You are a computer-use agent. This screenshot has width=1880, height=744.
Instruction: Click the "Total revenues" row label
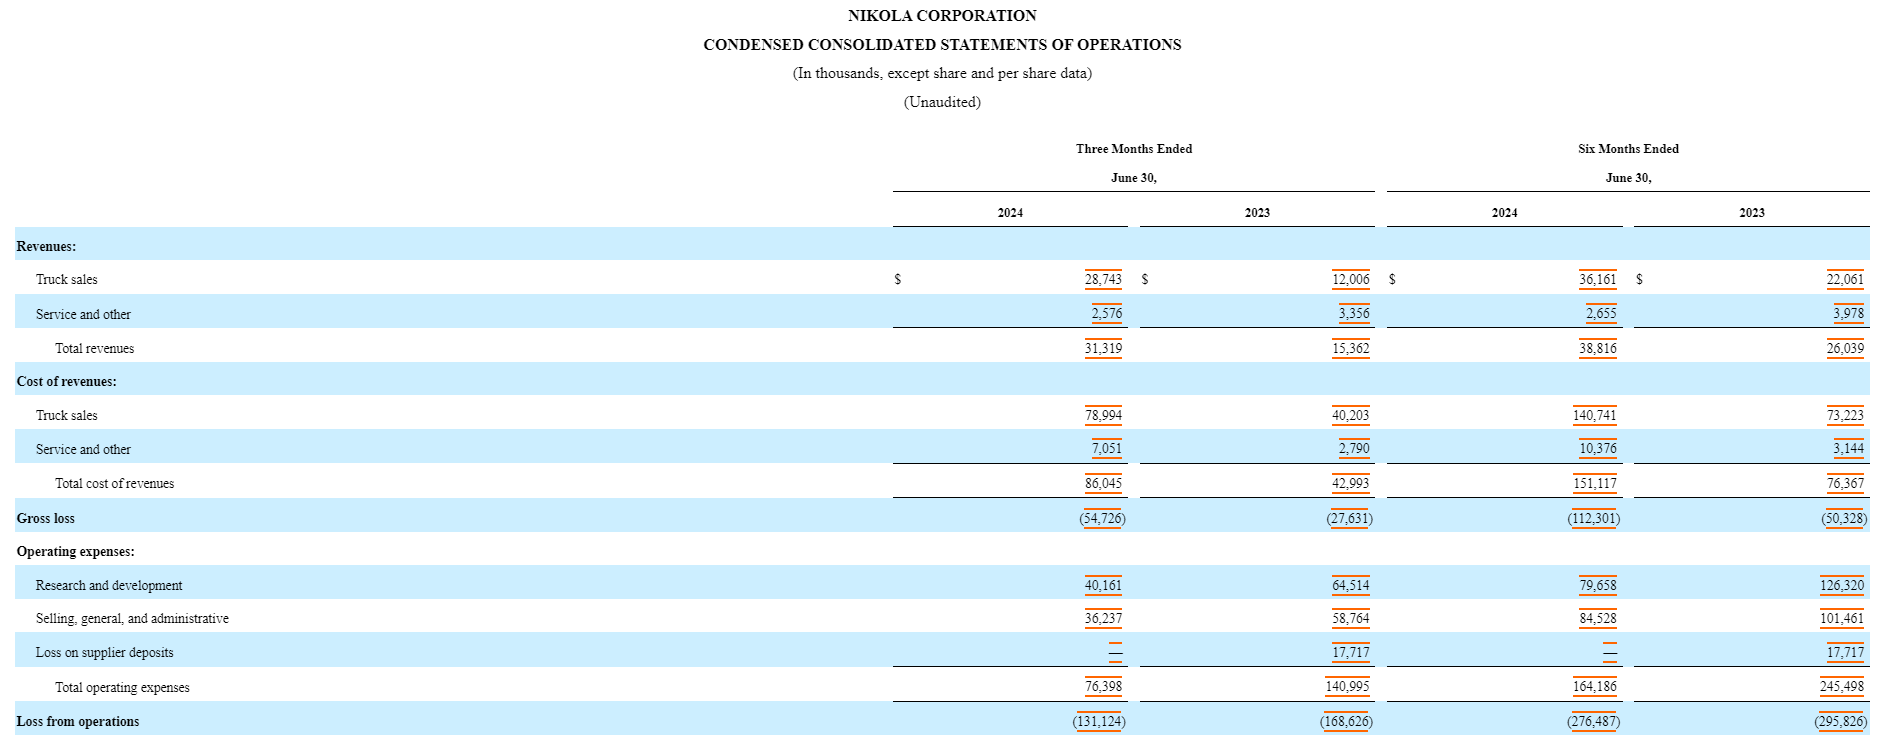point(94,349)
